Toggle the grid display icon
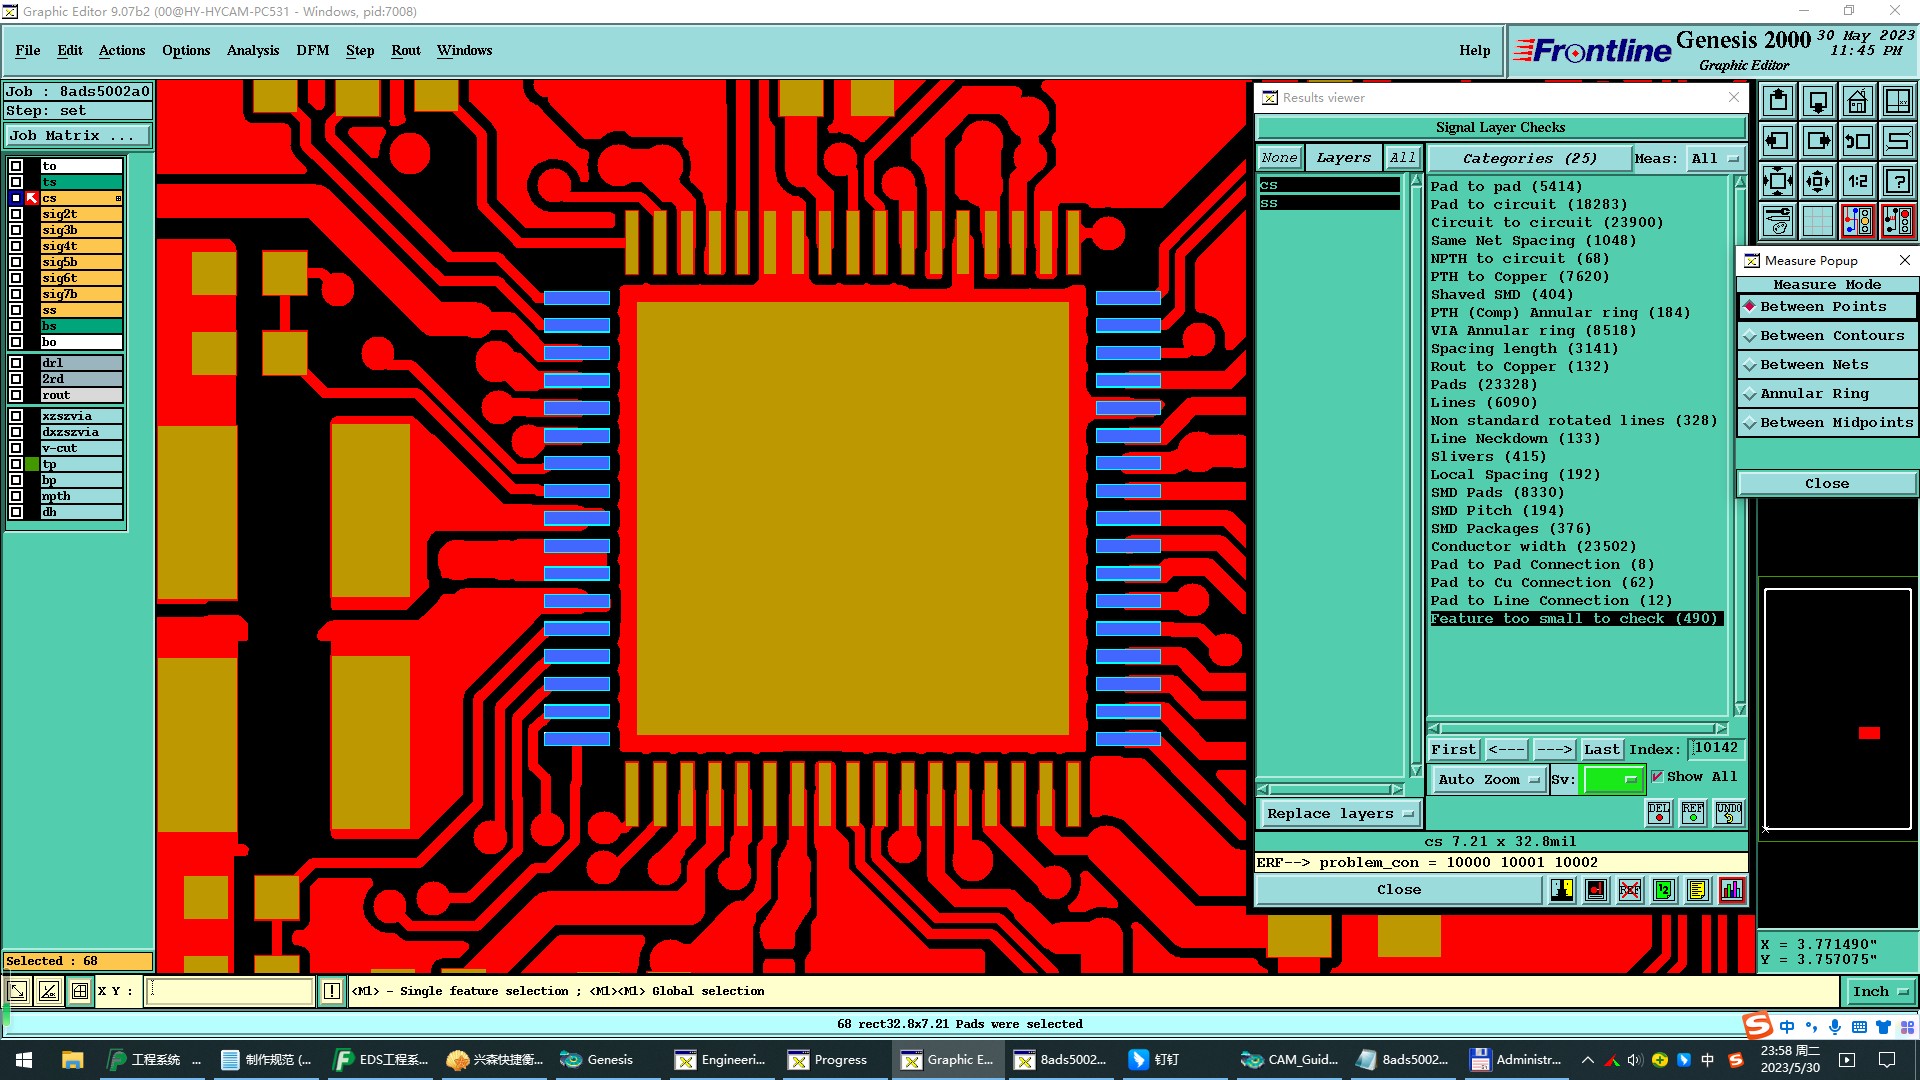The image size is (1920, 1080). [1817, 221]
